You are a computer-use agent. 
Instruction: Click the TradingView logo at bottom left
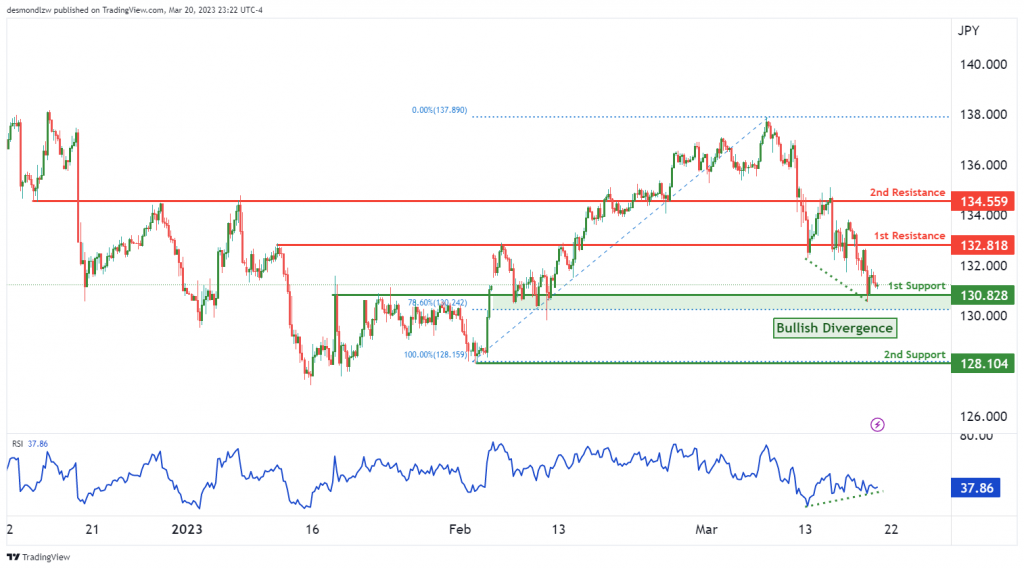pos(39,557)
